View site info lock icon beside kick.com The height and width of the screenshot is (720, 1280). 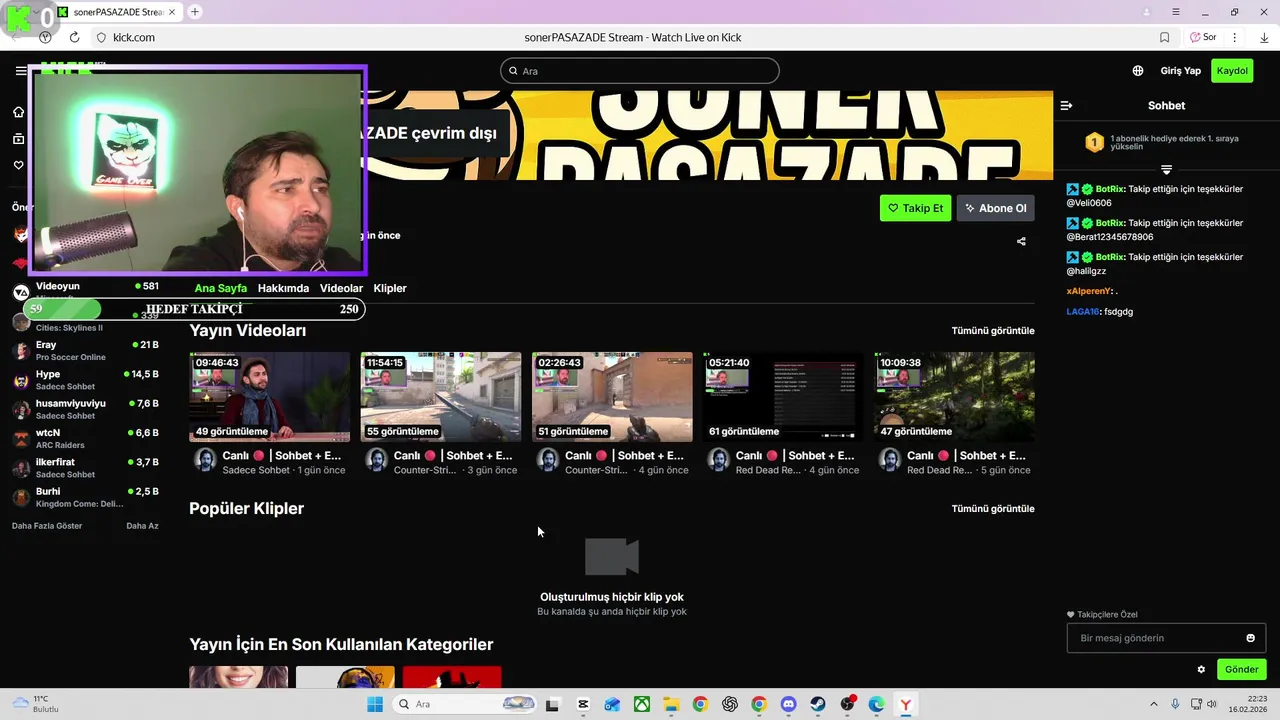[101, 37]
